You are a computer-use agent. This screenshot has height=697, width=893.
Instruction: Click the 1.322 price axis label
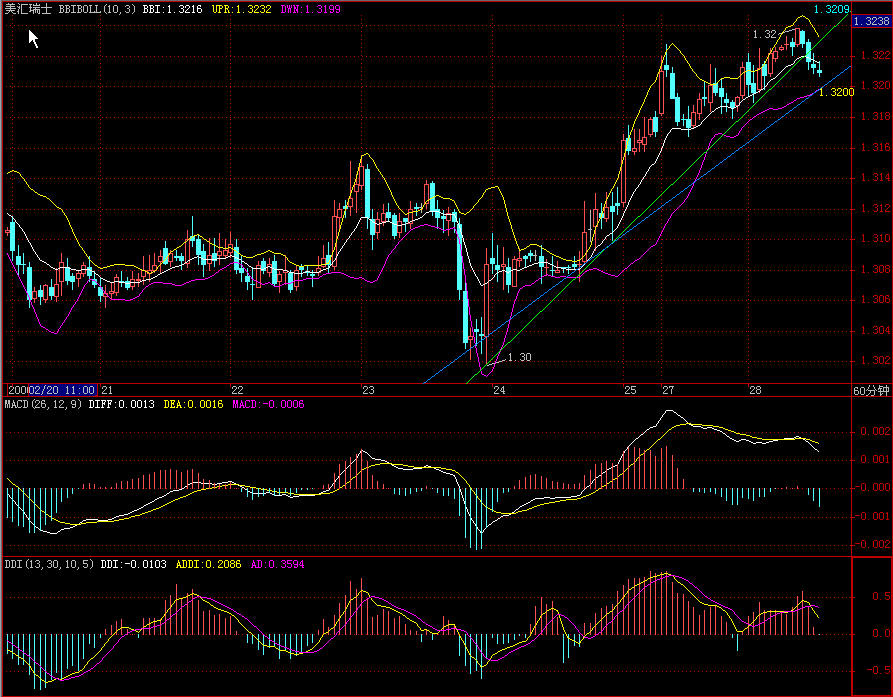coord(875,55)
